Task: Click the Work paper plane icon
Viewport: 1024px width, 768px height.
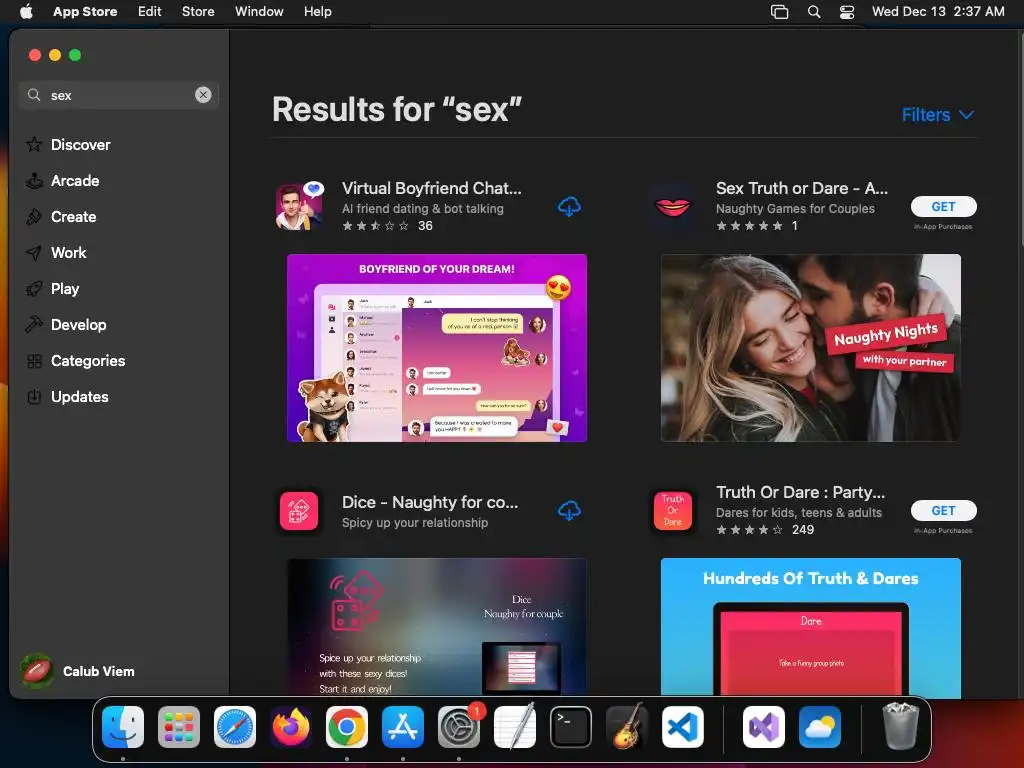Action: coord(34,253)
